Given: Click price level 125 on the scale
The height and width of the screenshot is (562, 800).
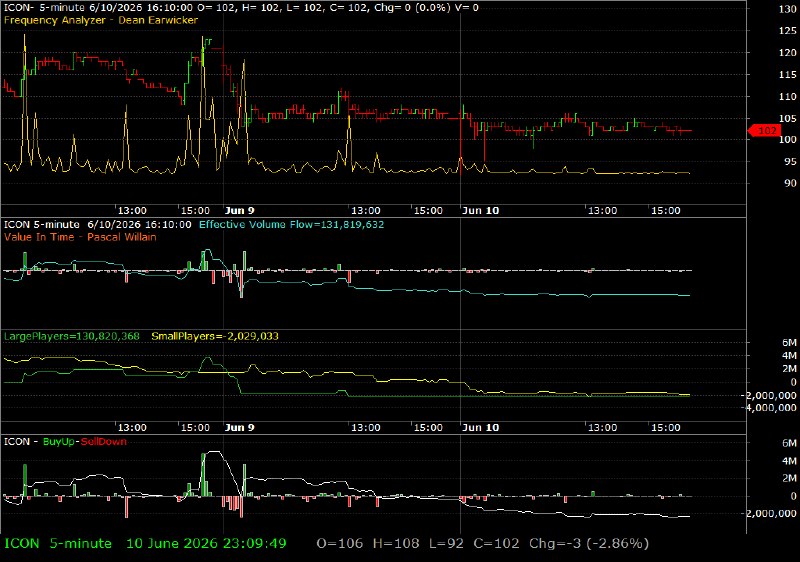Looking at the screenshot, I should [x=788, y=31].
